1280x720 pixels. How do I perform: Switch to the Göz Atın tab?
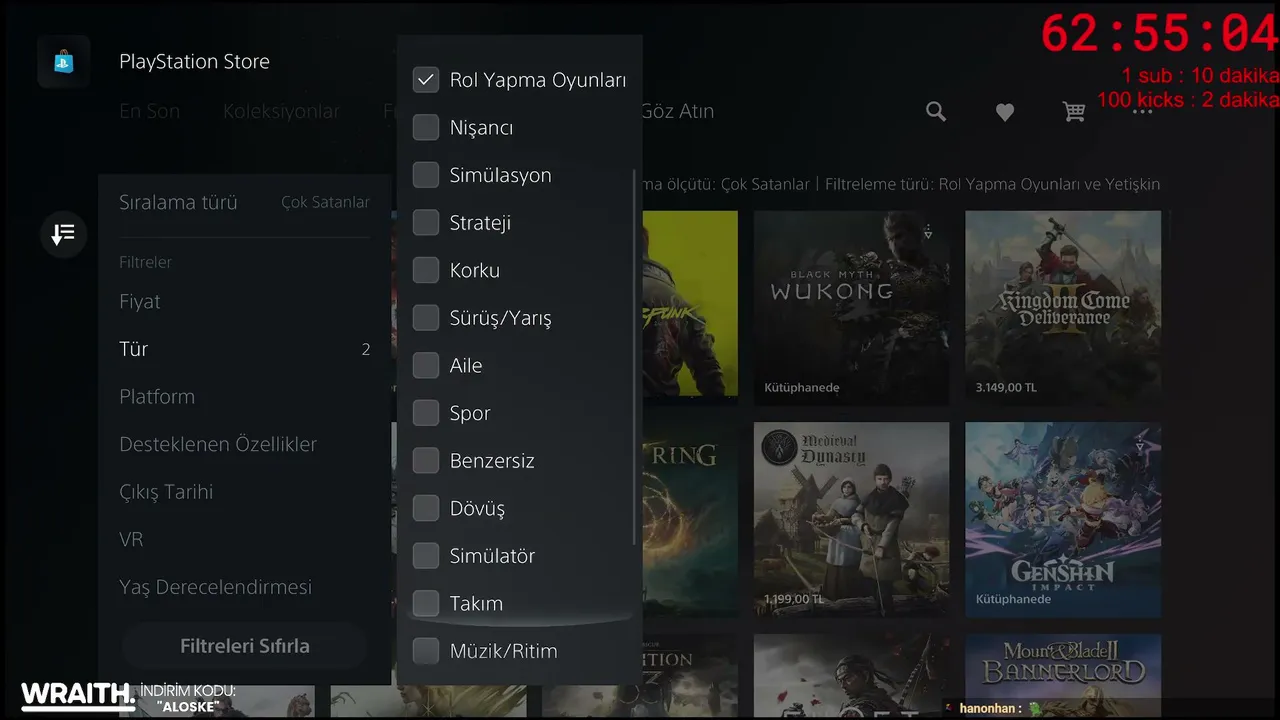[x=678, y=111]
